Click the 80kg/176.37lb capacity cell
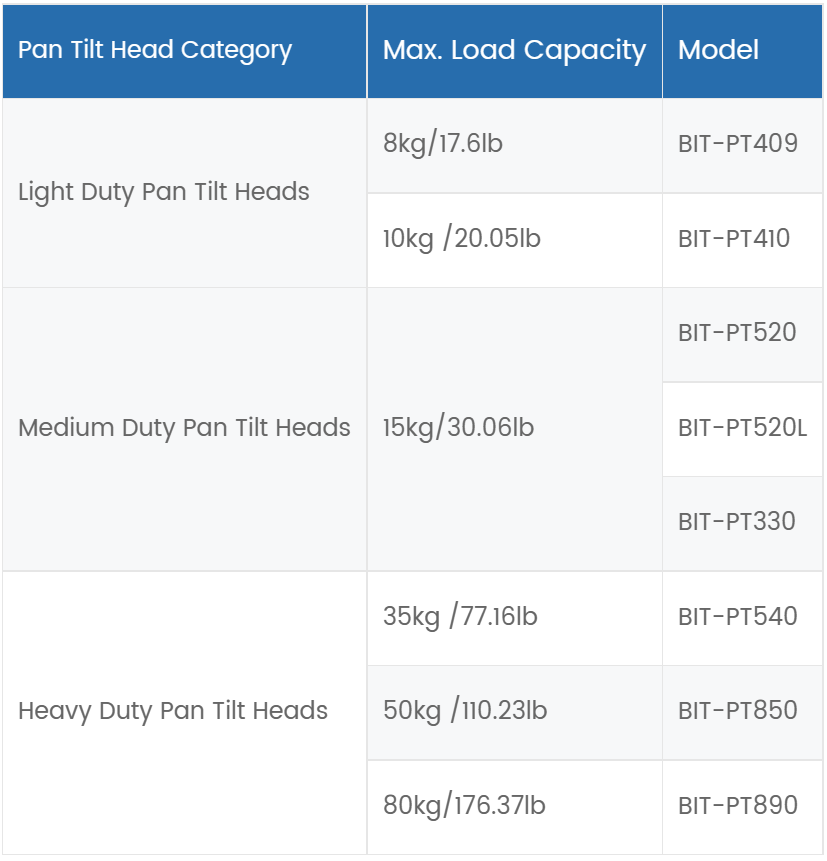 pos(515,807)
